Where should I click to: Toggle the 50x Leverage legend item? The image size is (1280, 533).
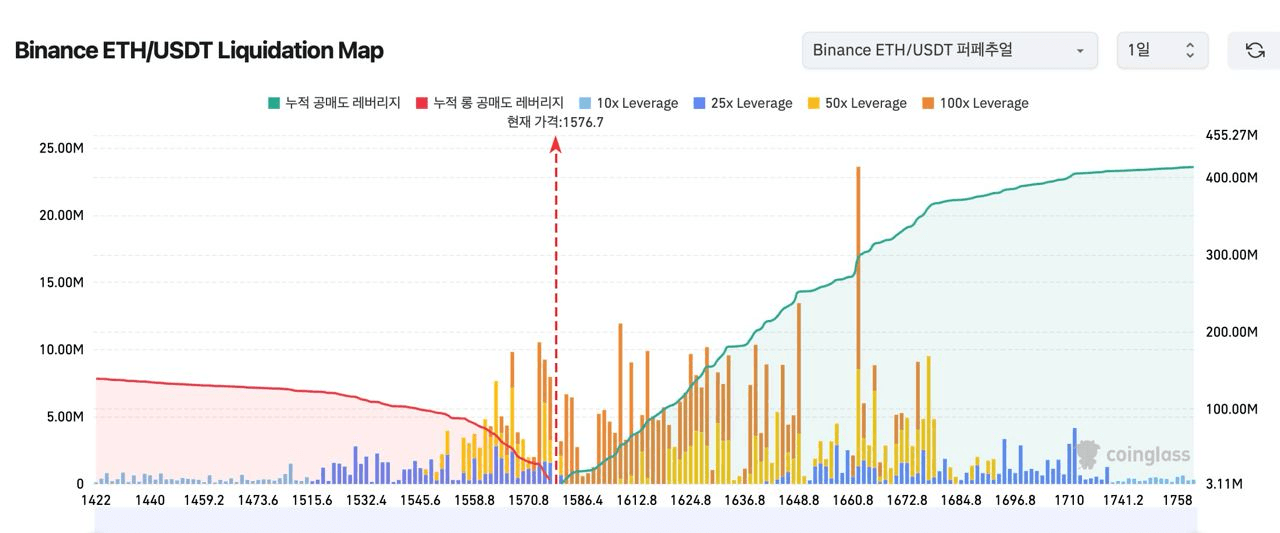click(856, 103)
